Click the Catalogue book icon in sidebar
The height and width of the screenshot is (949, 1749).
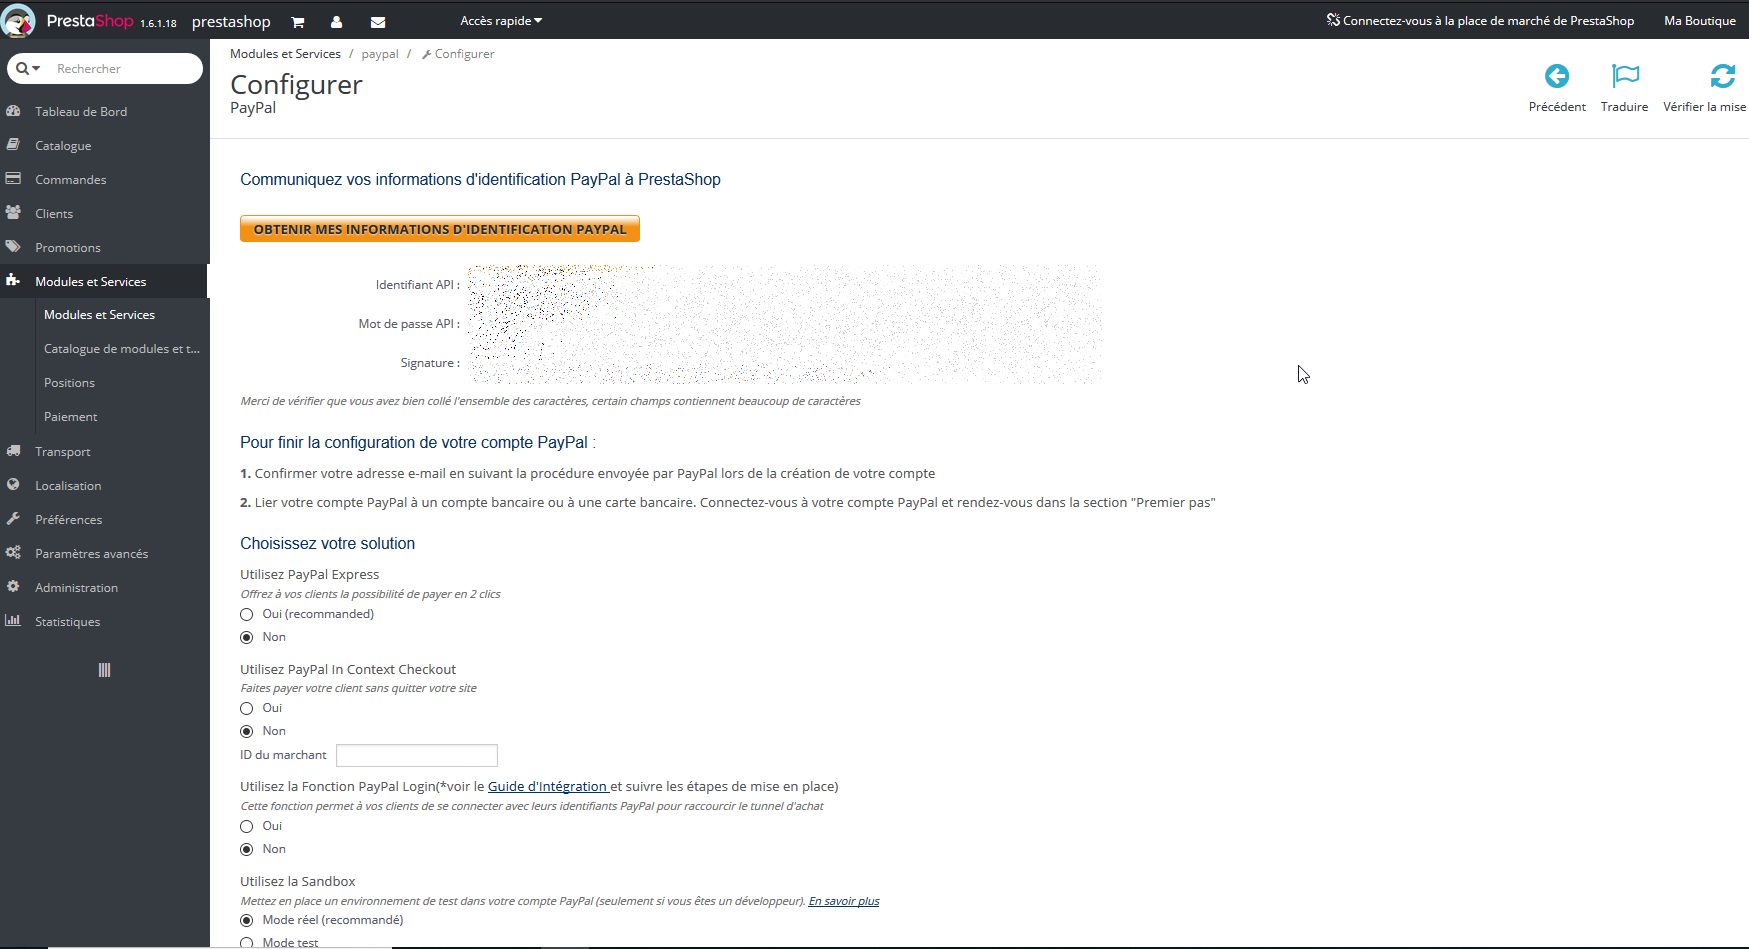pyautogui.click(x=13, y=145)
